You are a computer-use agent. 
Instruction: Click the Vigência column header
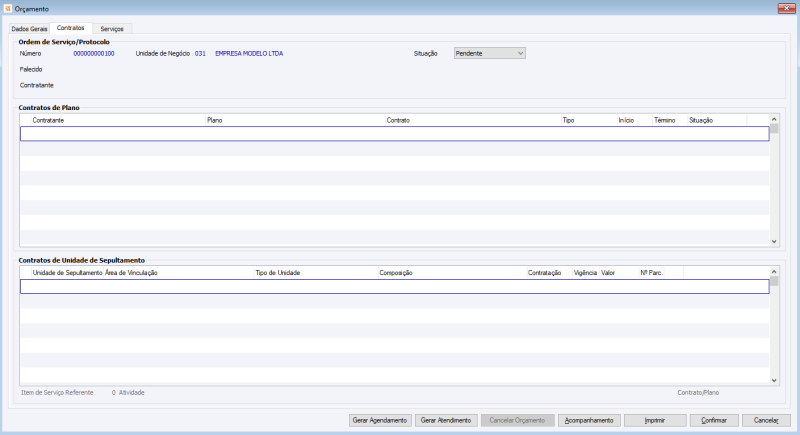coord(586,273)
